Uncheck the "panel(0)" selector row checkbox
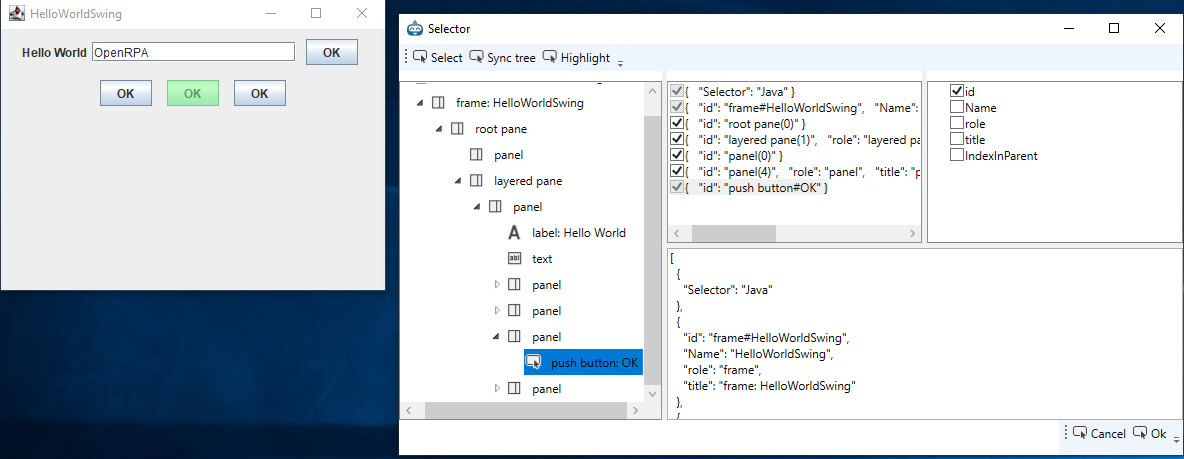 (677, 156)
